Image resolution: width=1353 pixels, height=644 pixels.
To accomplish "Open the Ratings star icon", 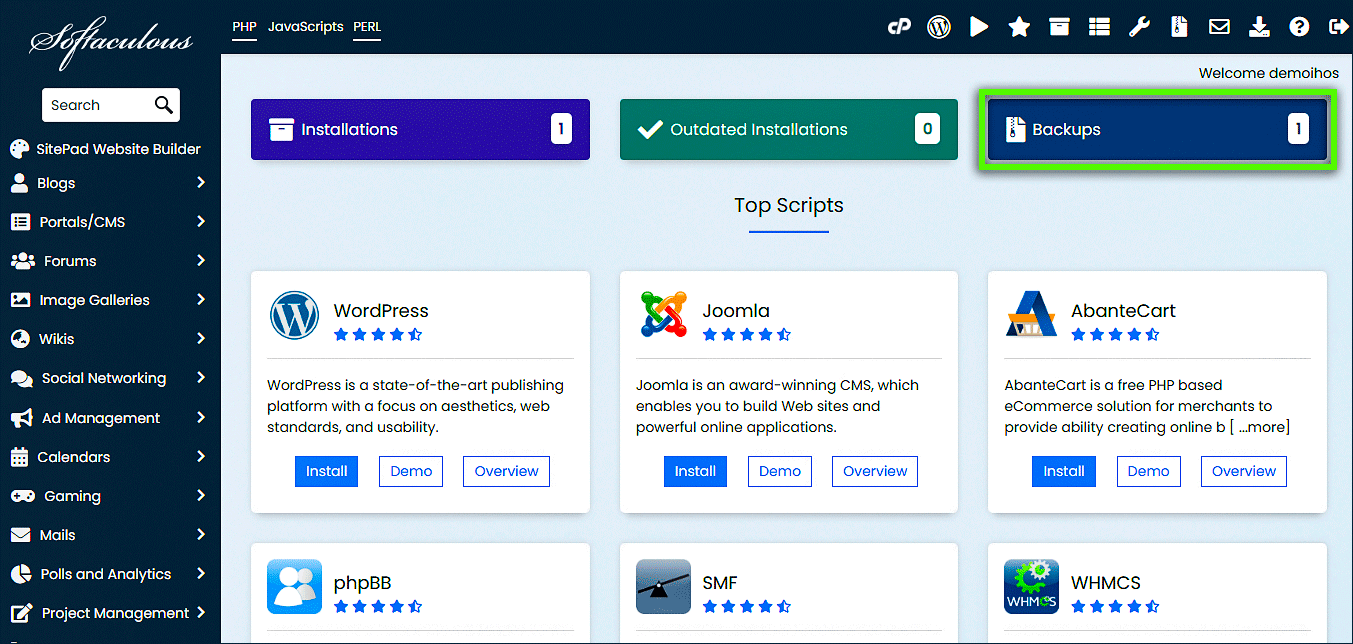I will point(1018,26).
